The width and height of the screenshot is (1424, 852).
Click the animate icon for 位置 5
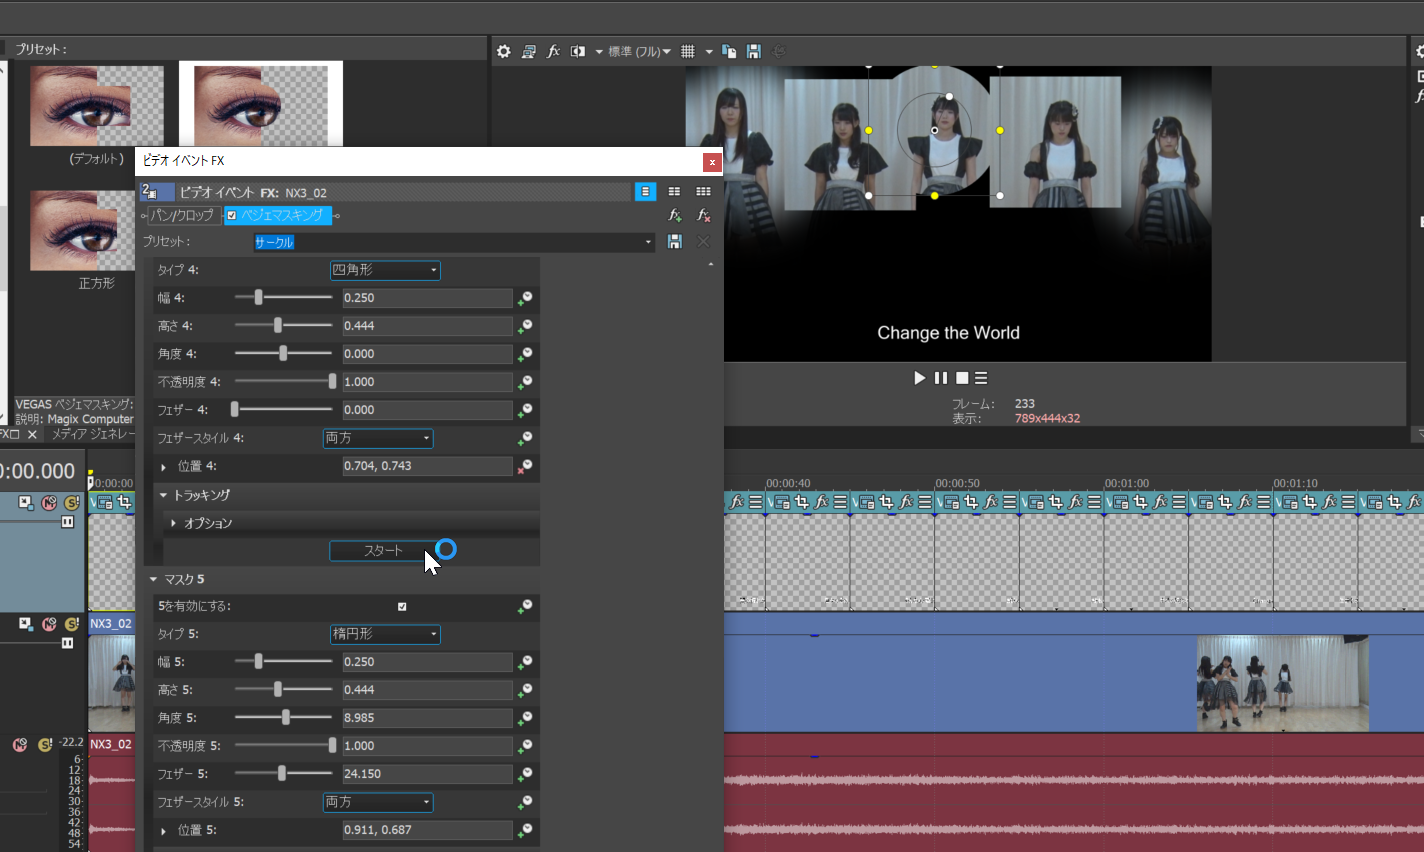pyautogui.click(x=524, y=830)
